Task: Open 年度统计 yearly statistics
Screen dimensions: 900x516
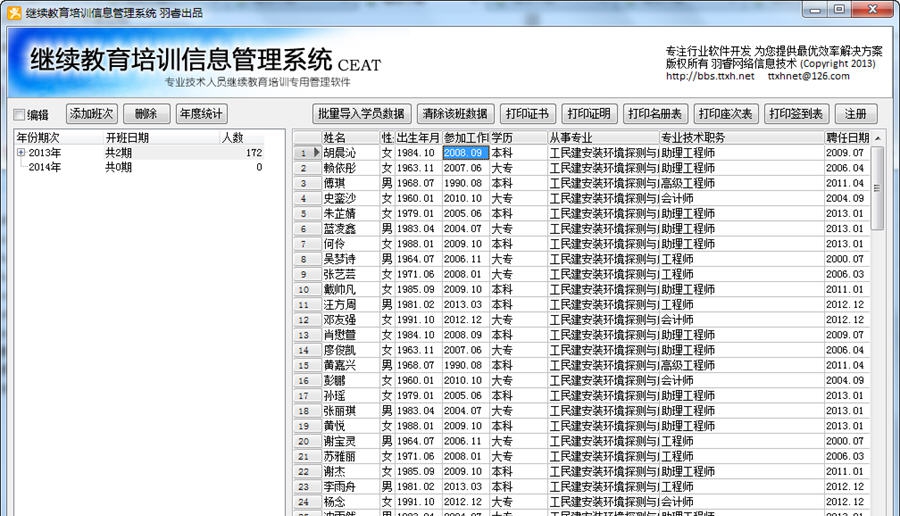Action: (x=201, y=114)
